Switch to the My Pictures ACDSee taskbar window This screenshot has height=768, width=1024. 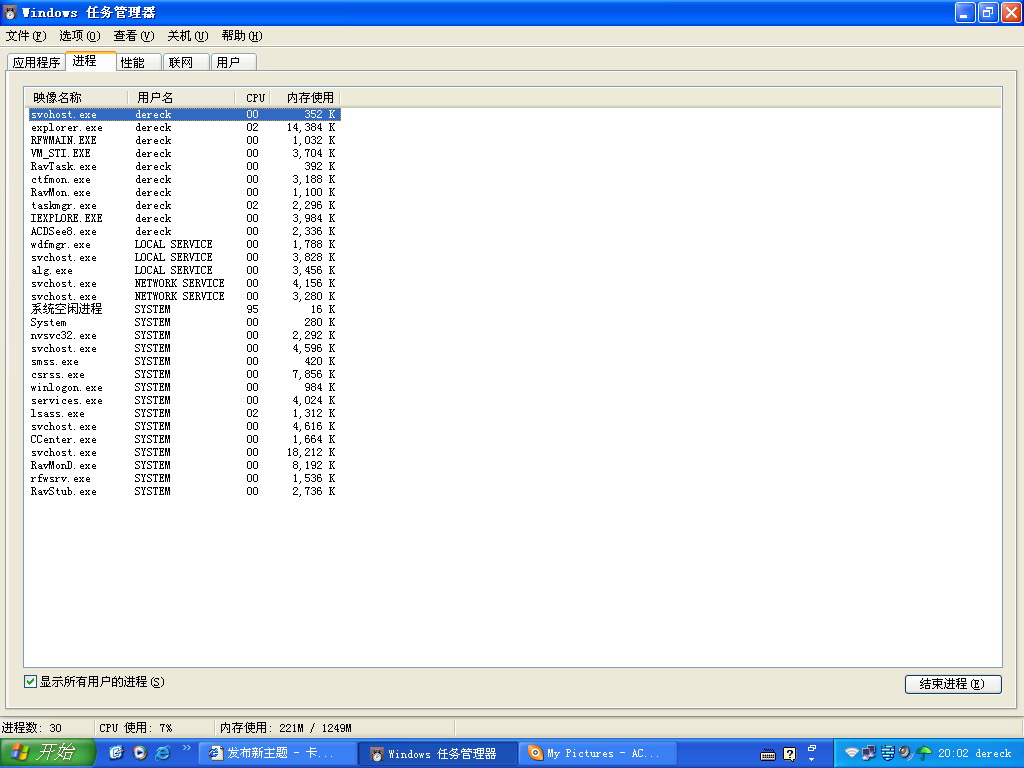point(598,754)
